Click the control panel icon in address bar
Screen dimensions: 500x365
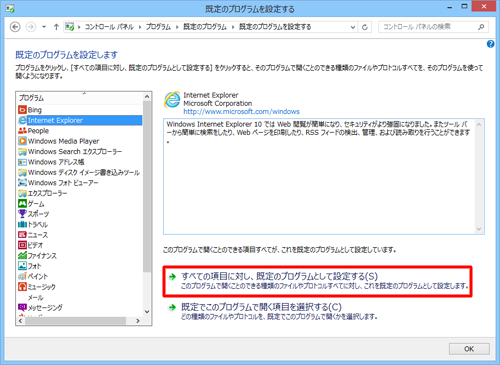coord(69,27)
